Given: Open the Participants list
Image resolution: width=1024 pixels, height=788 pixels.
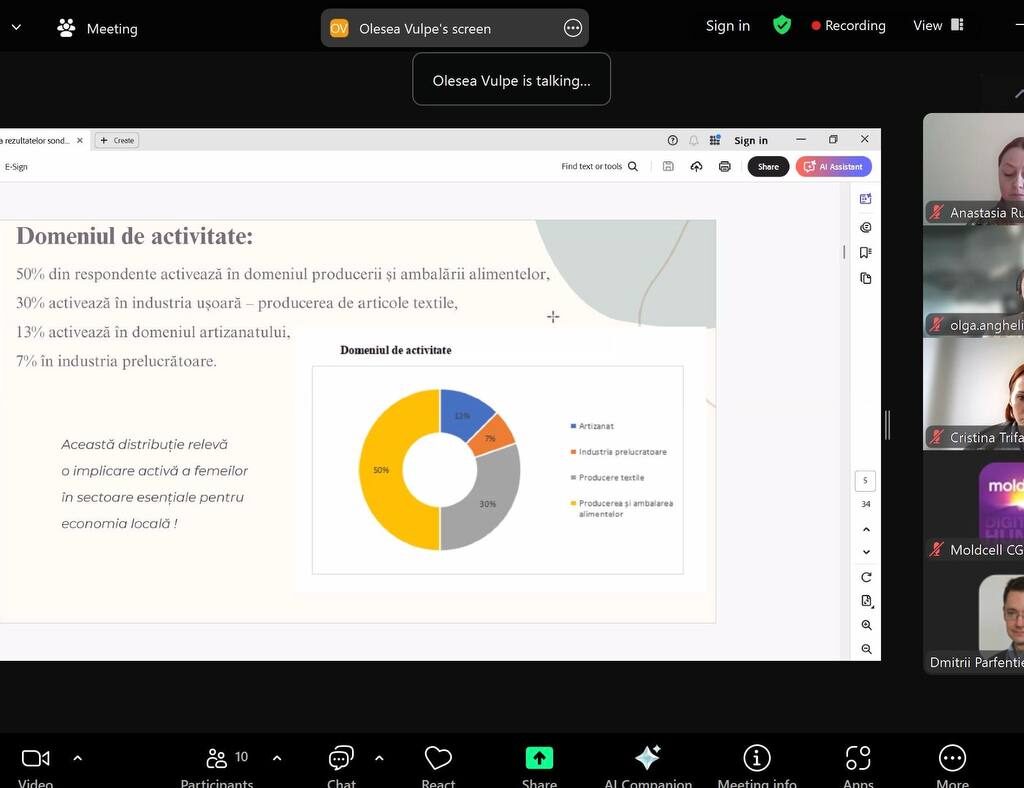Looking at the screenshot, I should pos(217,759).
